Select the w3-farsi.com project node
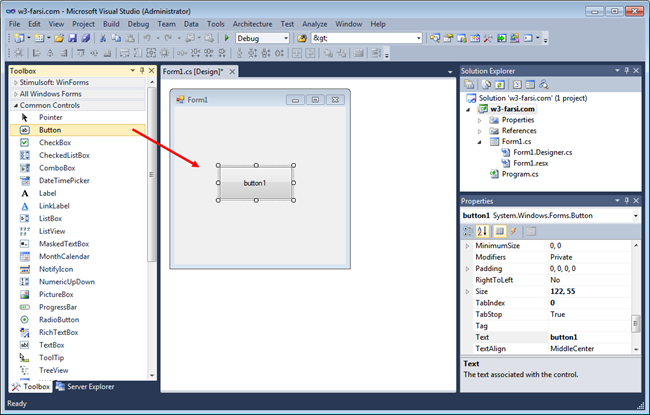 (x=512, y=109)
